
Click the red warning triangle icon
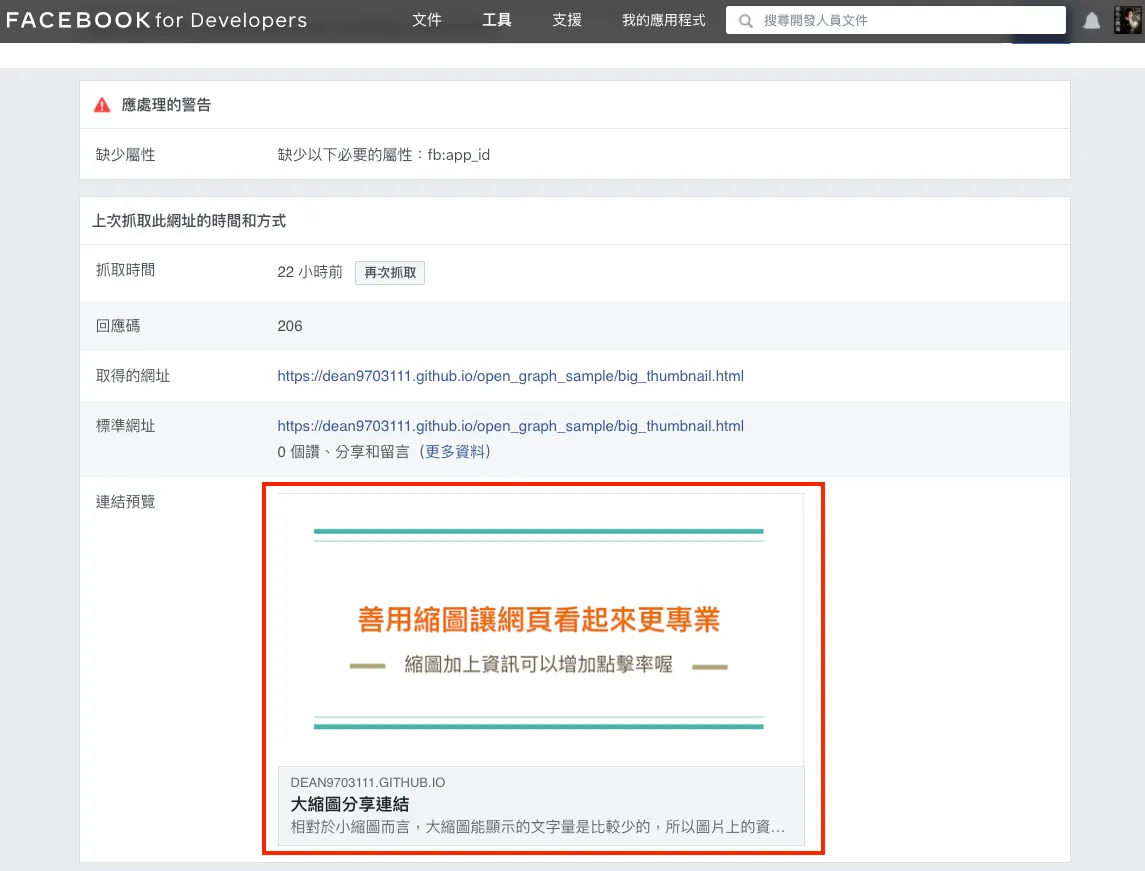[102, 105]
